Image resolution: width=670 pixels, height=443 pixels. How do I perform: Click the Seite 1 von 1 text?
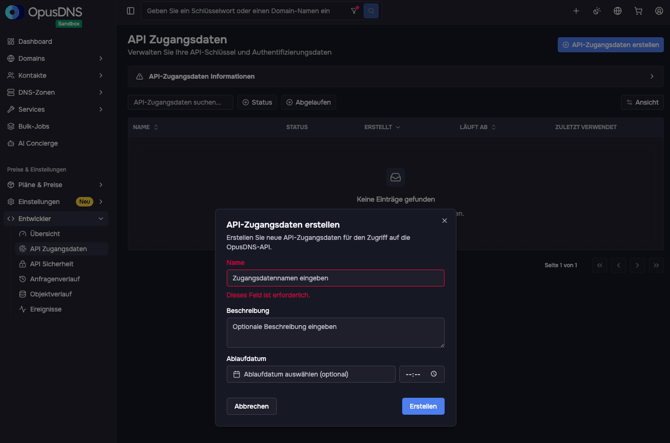[561, 265]
